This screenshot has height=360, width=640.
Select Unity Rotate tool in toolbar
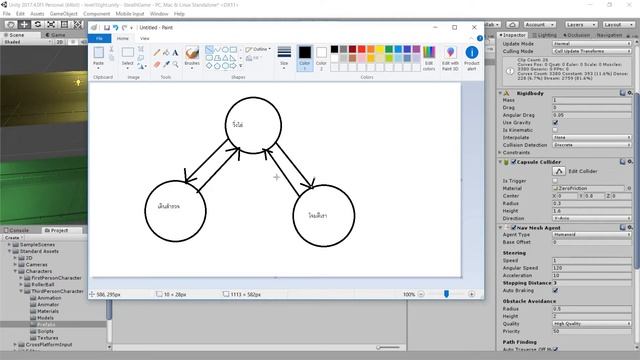tap(38, 24)
